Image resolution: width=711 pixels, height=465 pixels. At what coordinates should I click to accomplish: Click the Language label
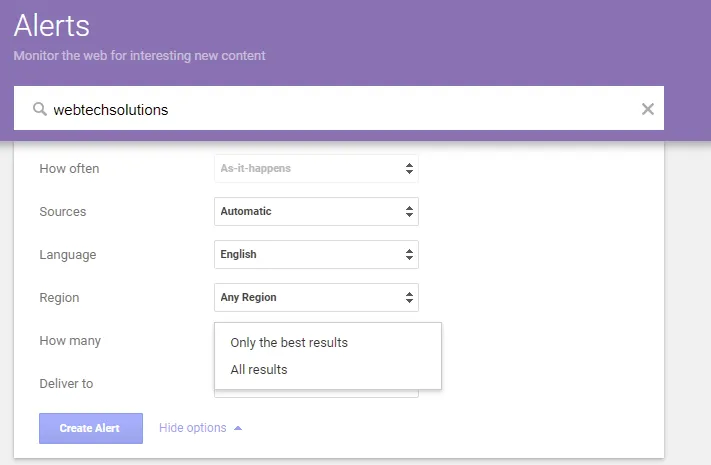[68, 255]
